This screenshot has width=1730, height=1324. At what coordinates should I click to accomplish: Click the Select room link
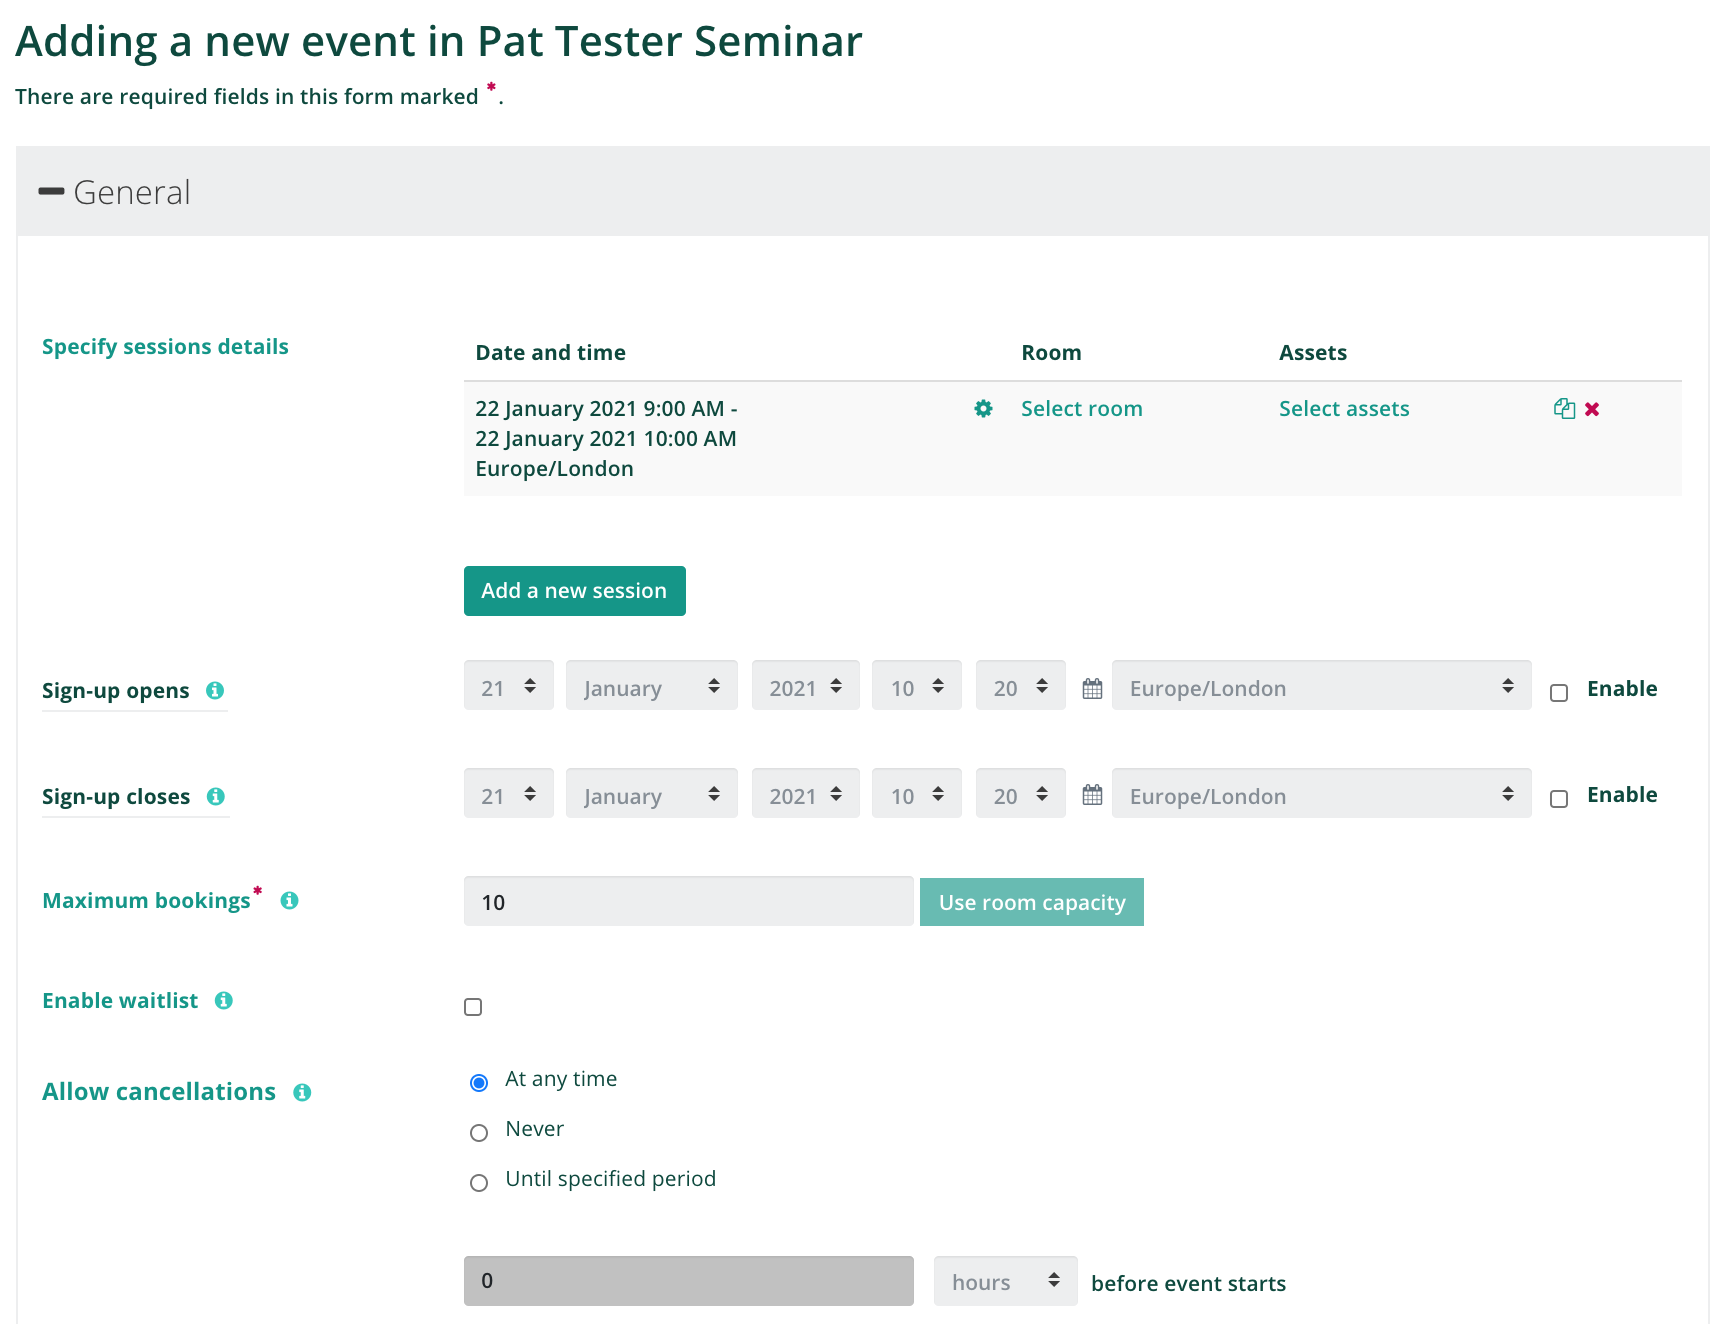[x=1081, y=409]
